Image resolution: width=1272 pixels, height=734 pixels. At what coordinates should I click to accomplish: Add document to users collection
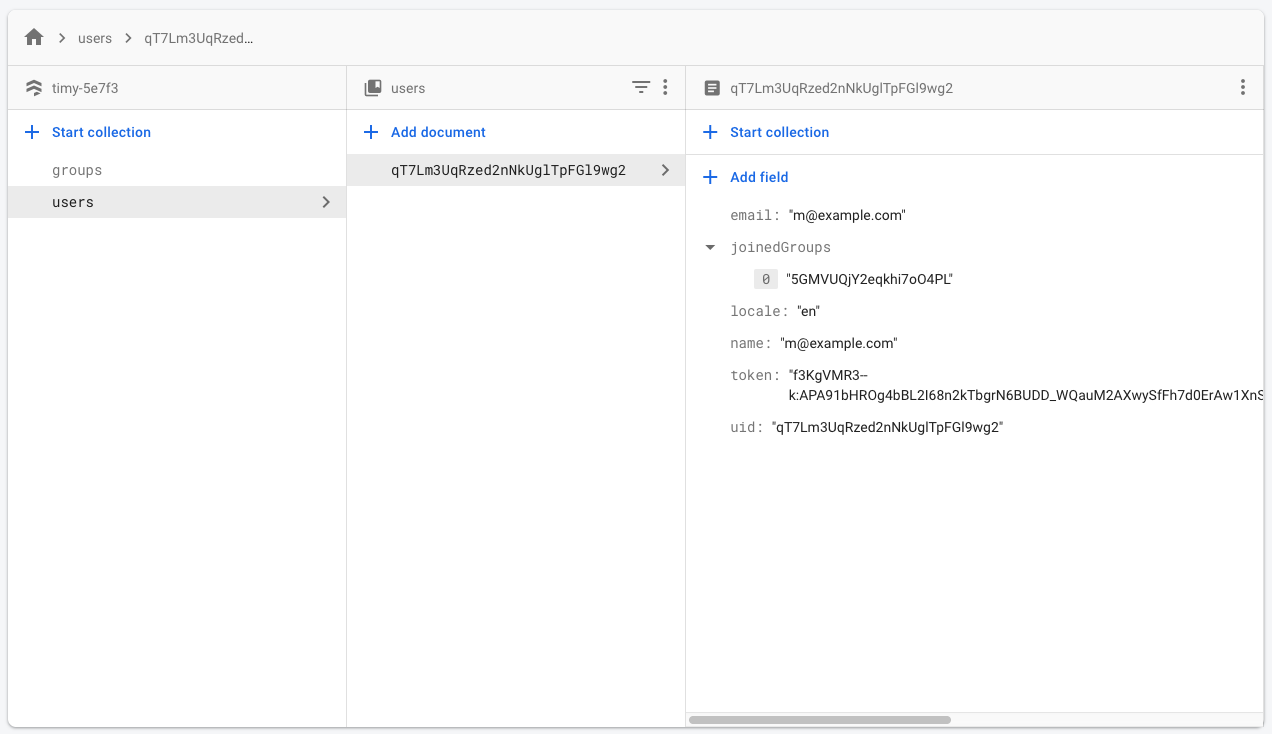[438, 132]
